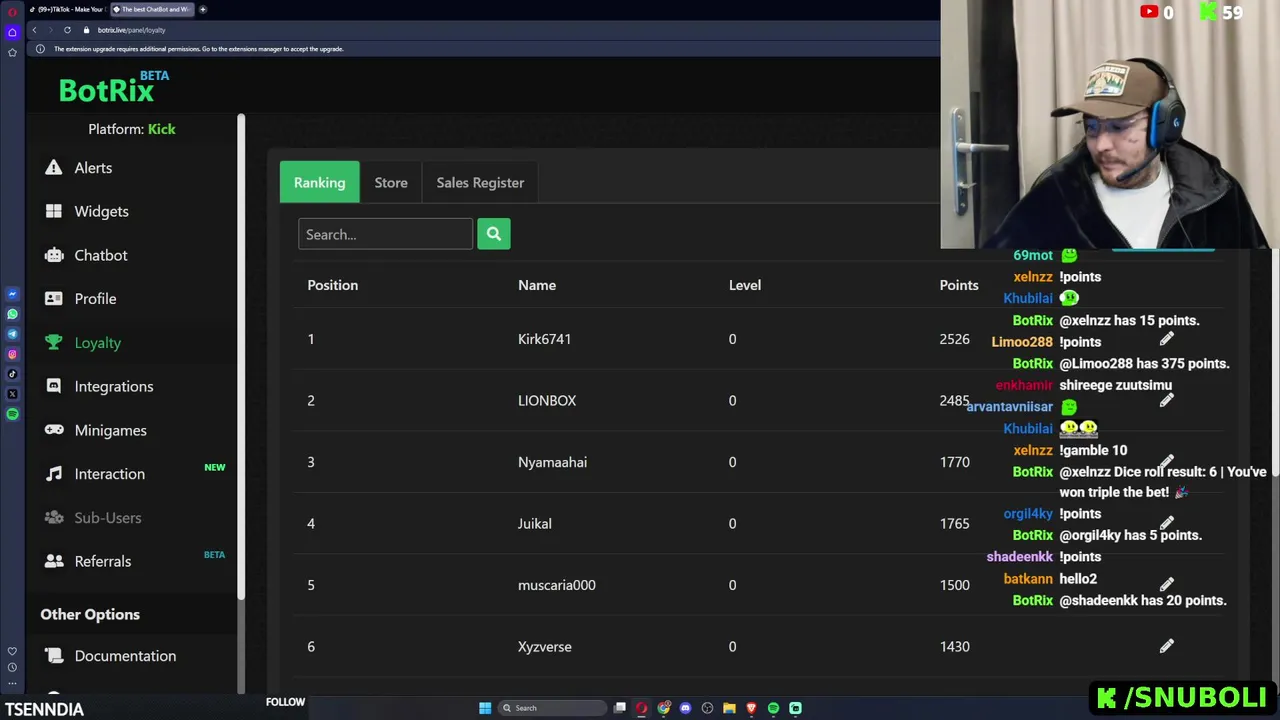Open Spotify from the taskbar

(x=773, y=708)
